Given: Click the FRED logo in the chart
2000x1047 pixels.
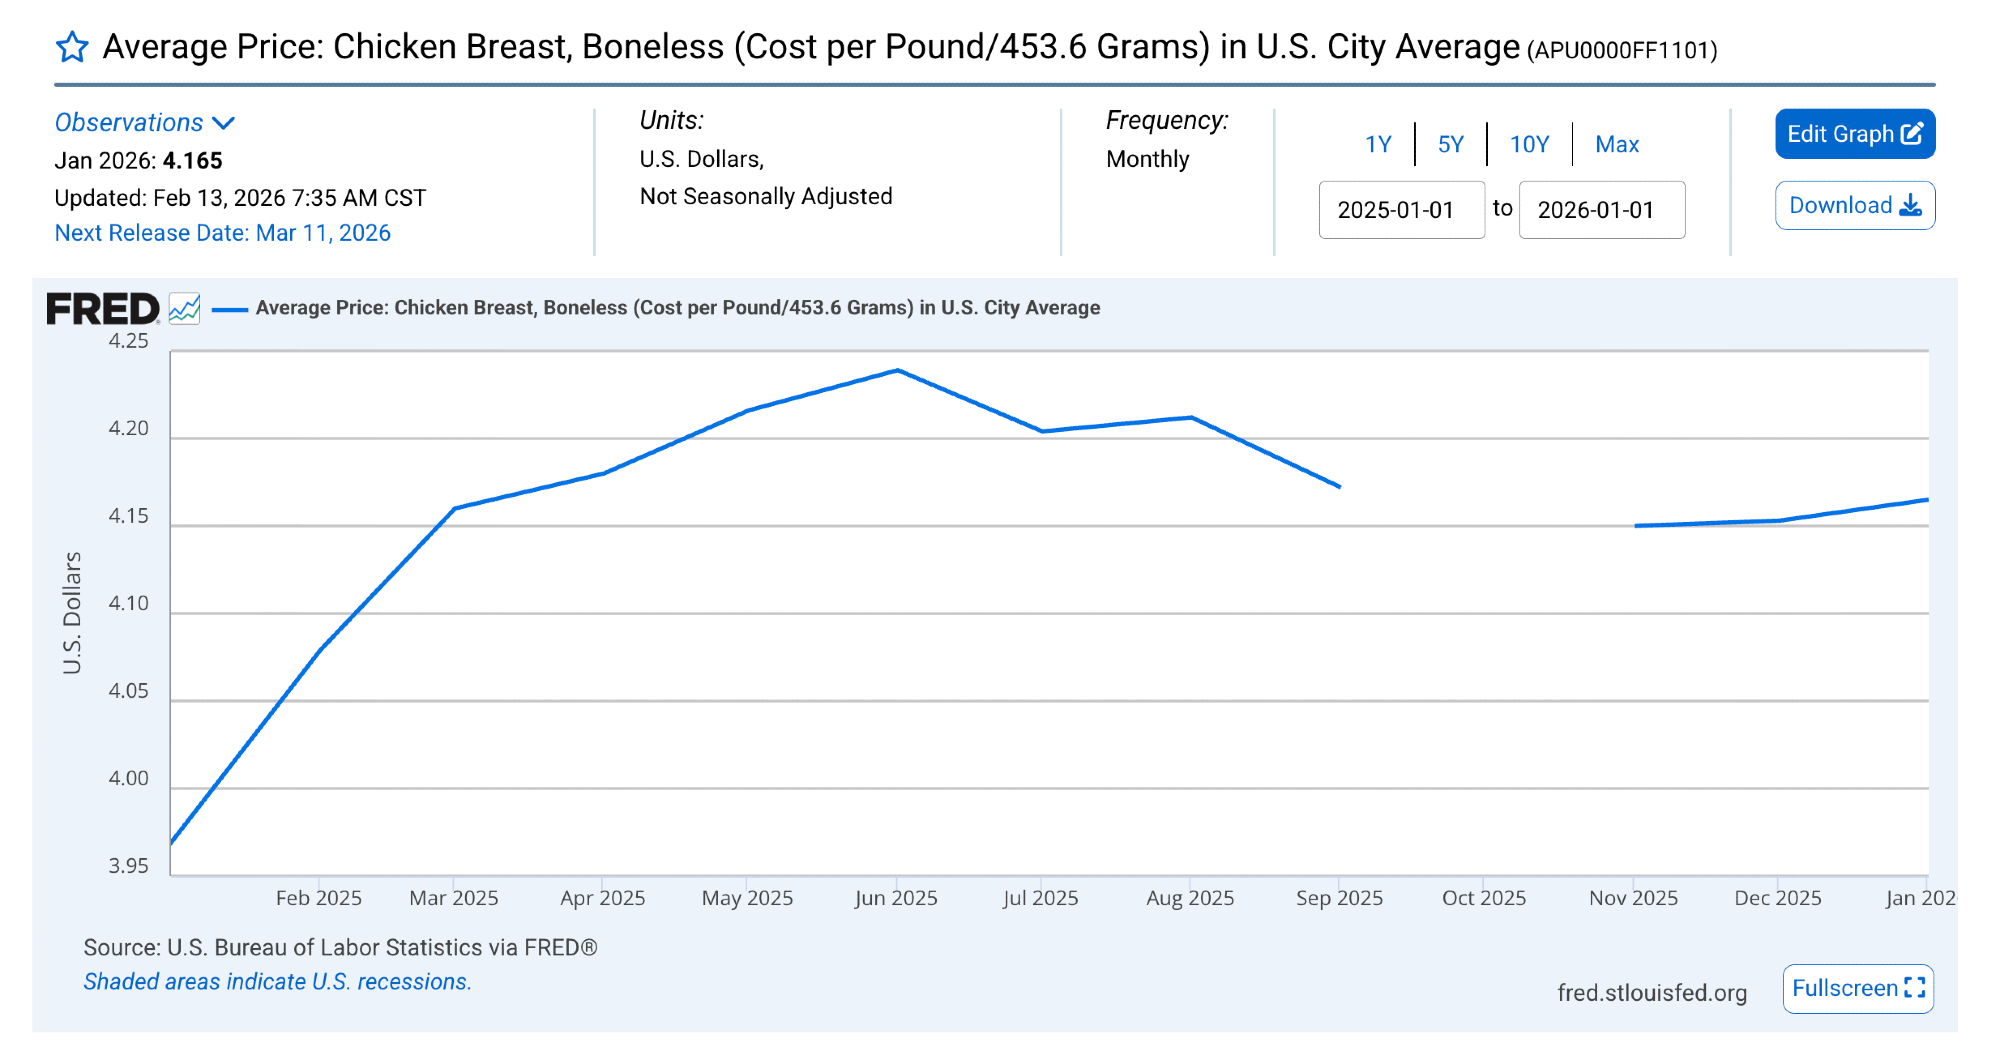Looking at the screenshot, I should point(102,308).
